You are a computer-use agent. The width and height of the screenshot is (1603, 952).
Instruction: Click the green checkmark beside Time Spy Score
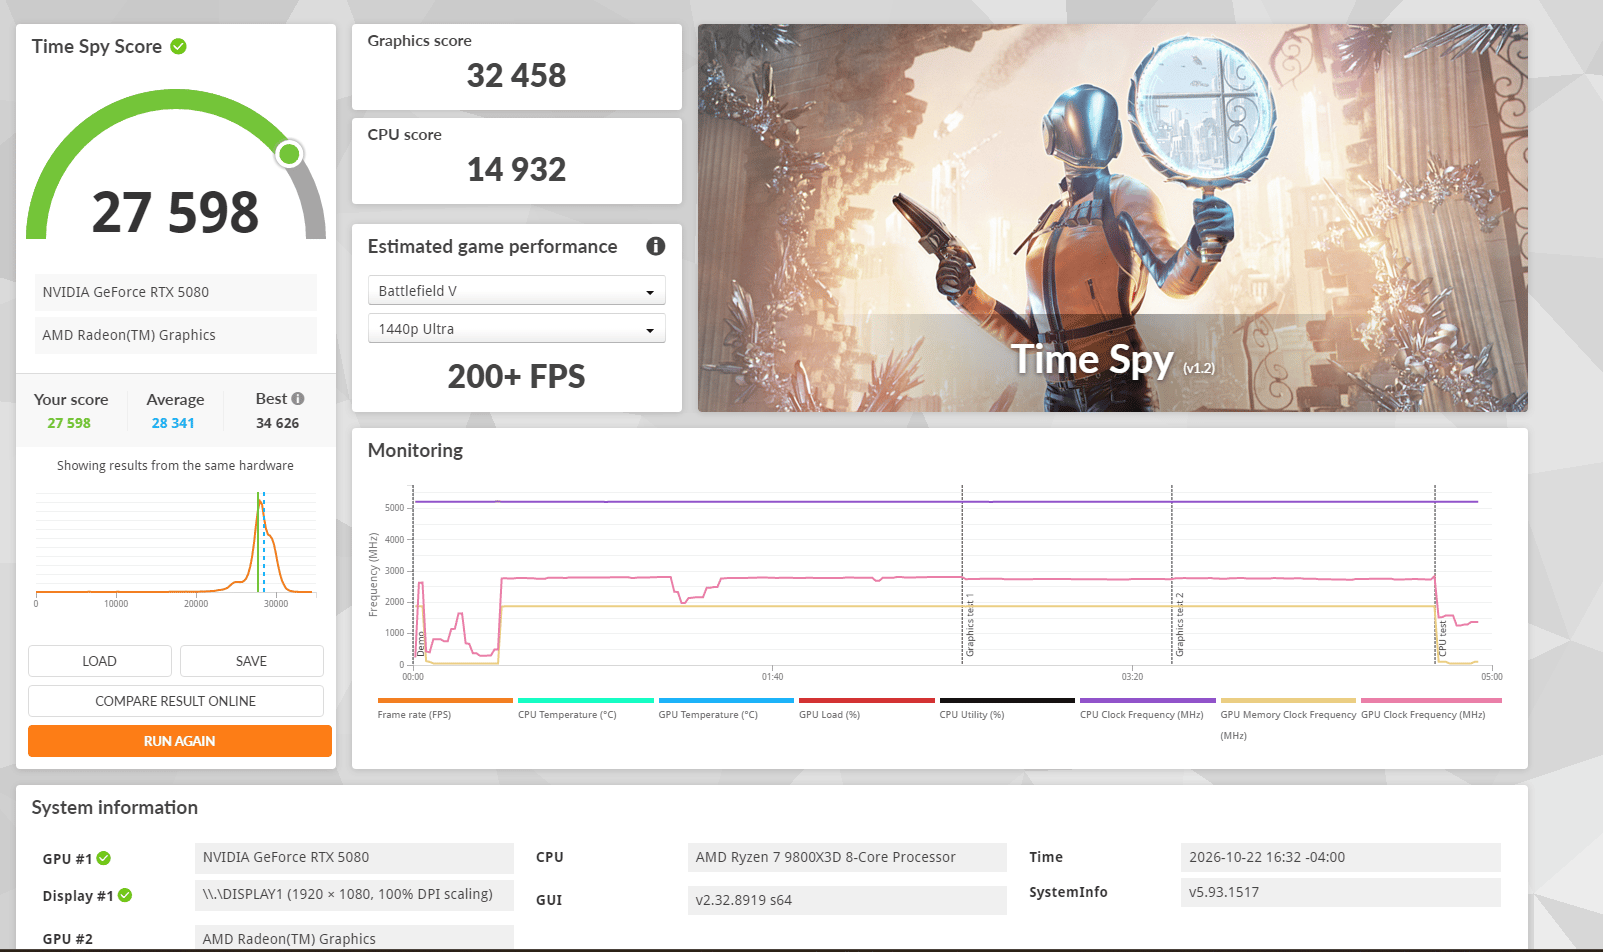[x=178, y=46]
